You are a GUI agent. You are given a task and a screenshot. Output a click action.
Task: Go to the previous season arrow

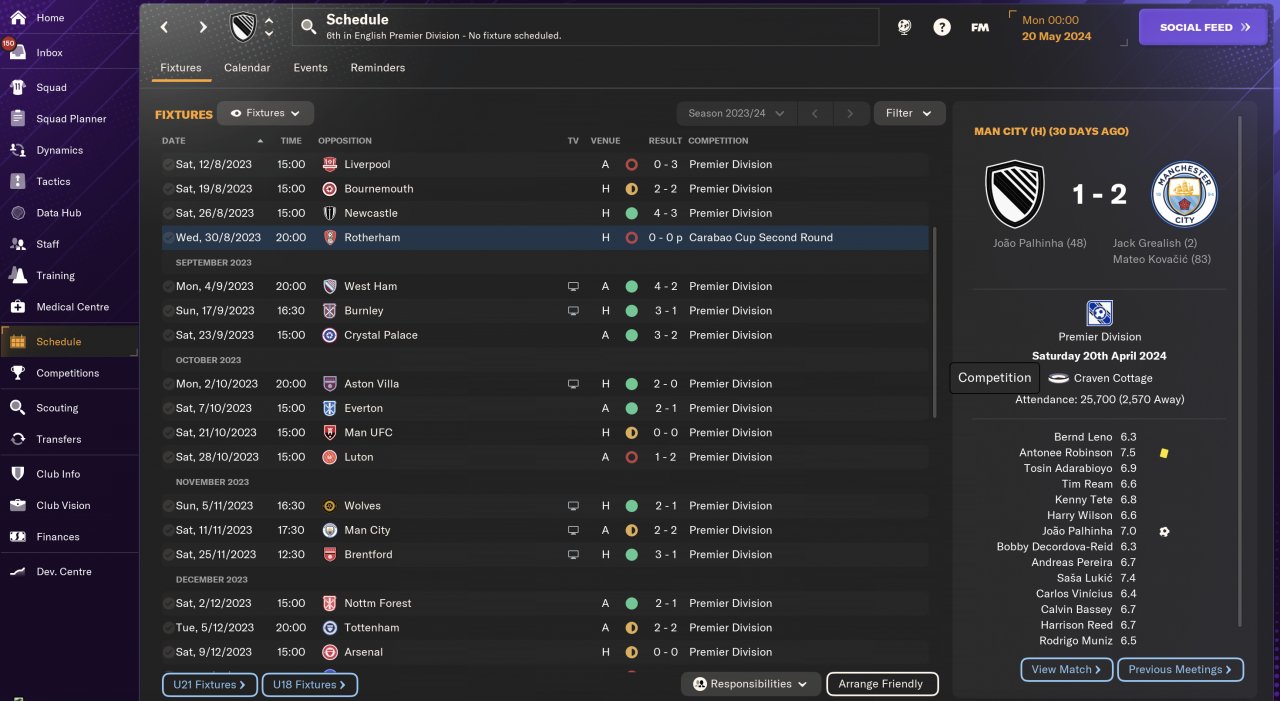[815, 113]
